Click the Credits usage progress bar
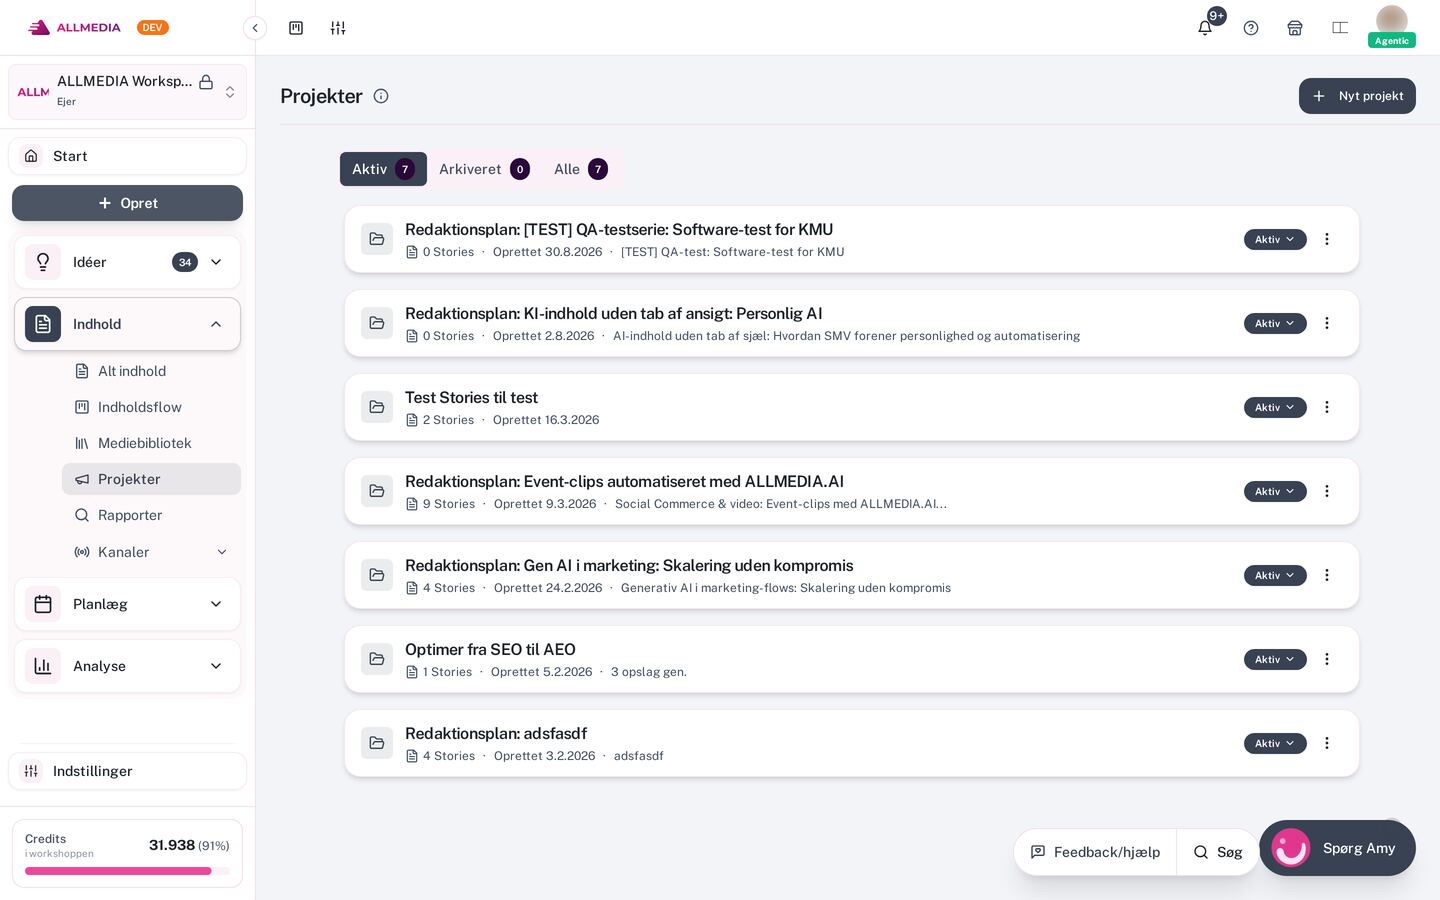 [x=127, y=871]
